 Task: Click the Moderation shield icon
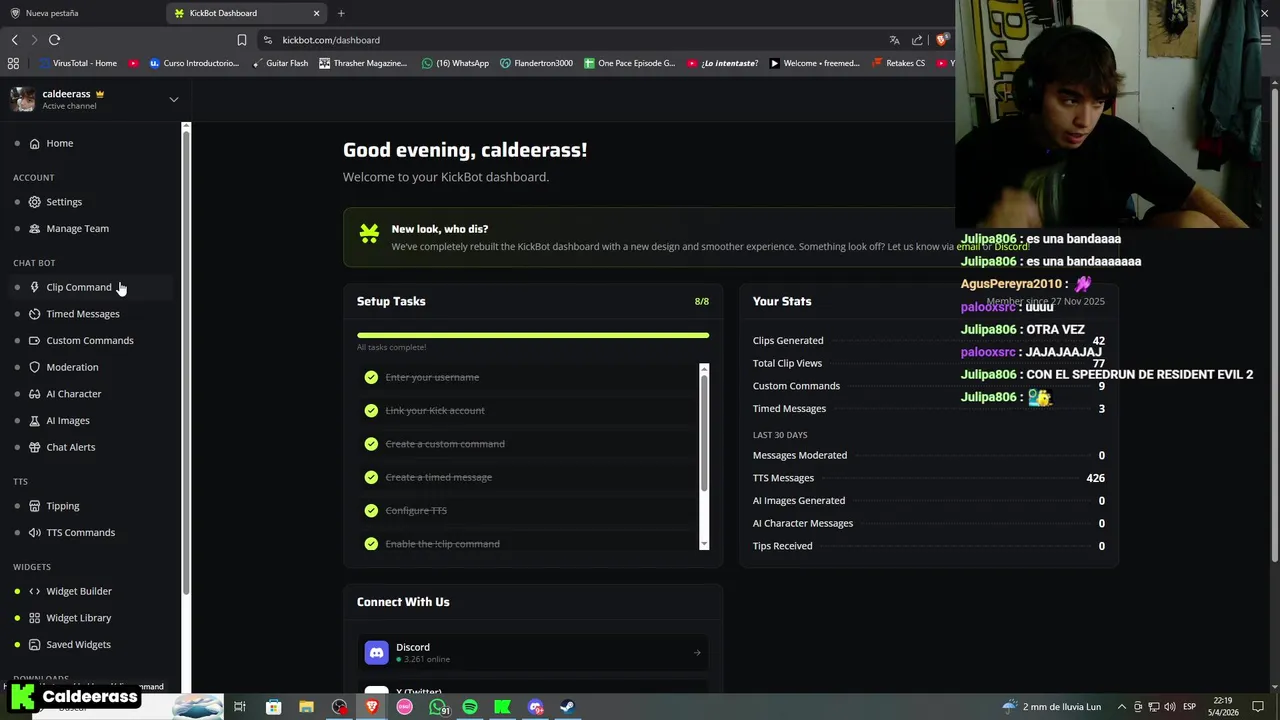(x=34, y=367)
